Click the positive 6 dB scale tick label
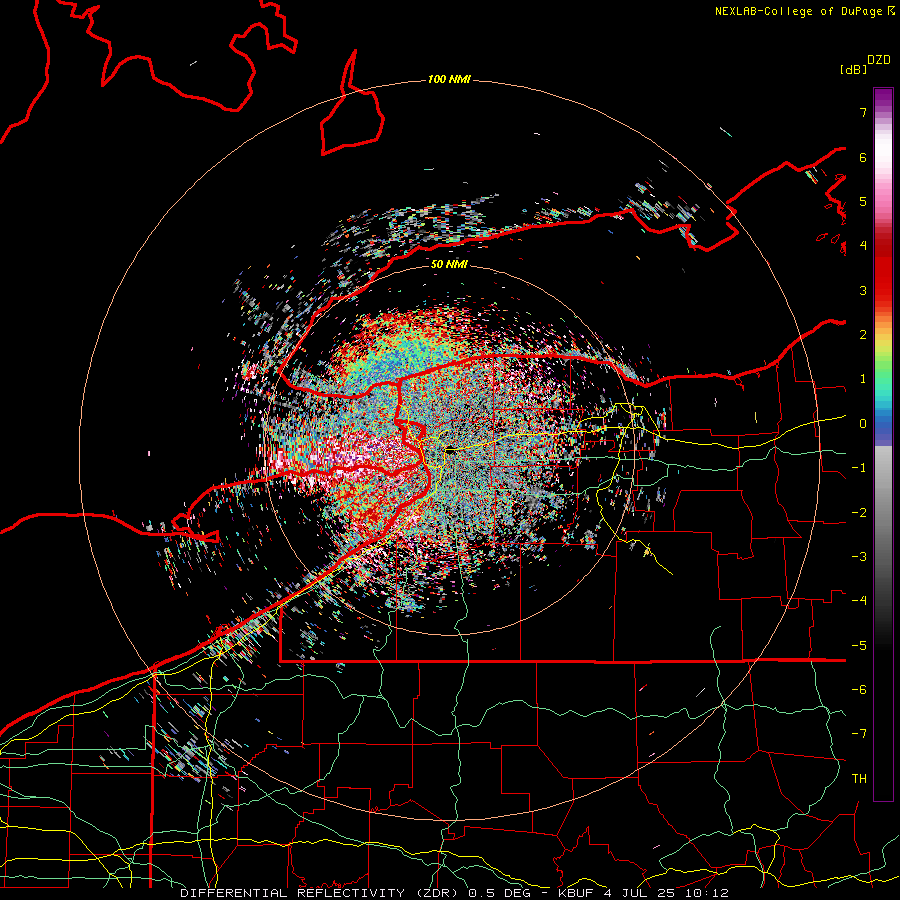The width and height of the screenshot is (900, 900). 863,157
